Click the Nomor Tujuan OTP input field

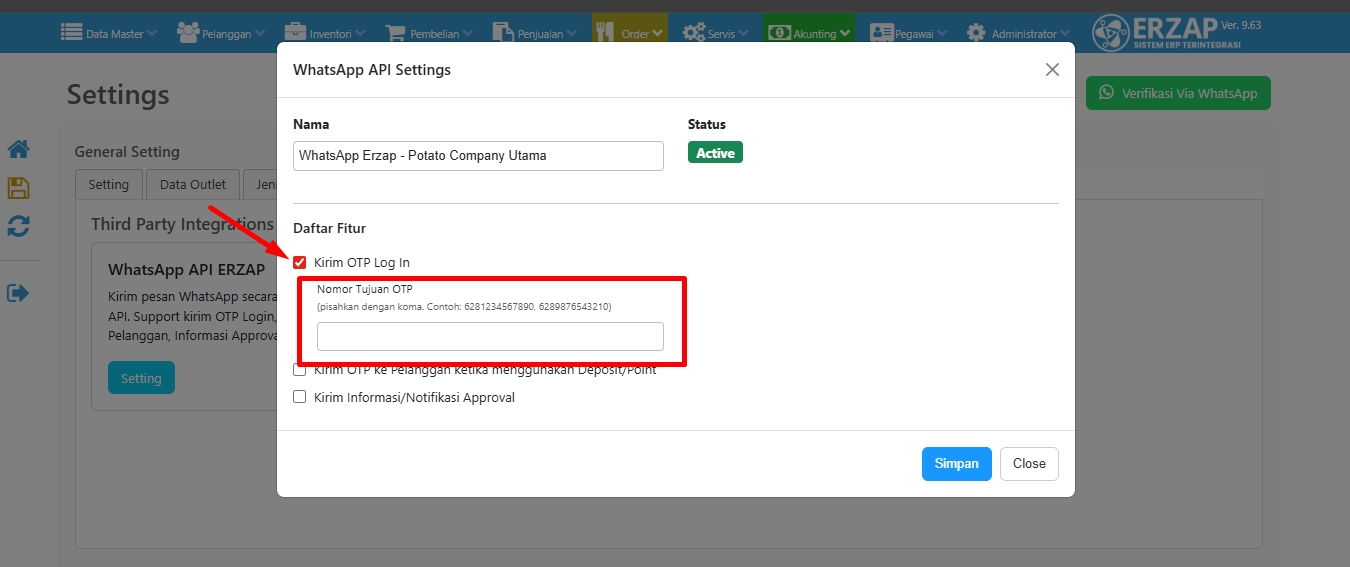[x=490, y=337]
